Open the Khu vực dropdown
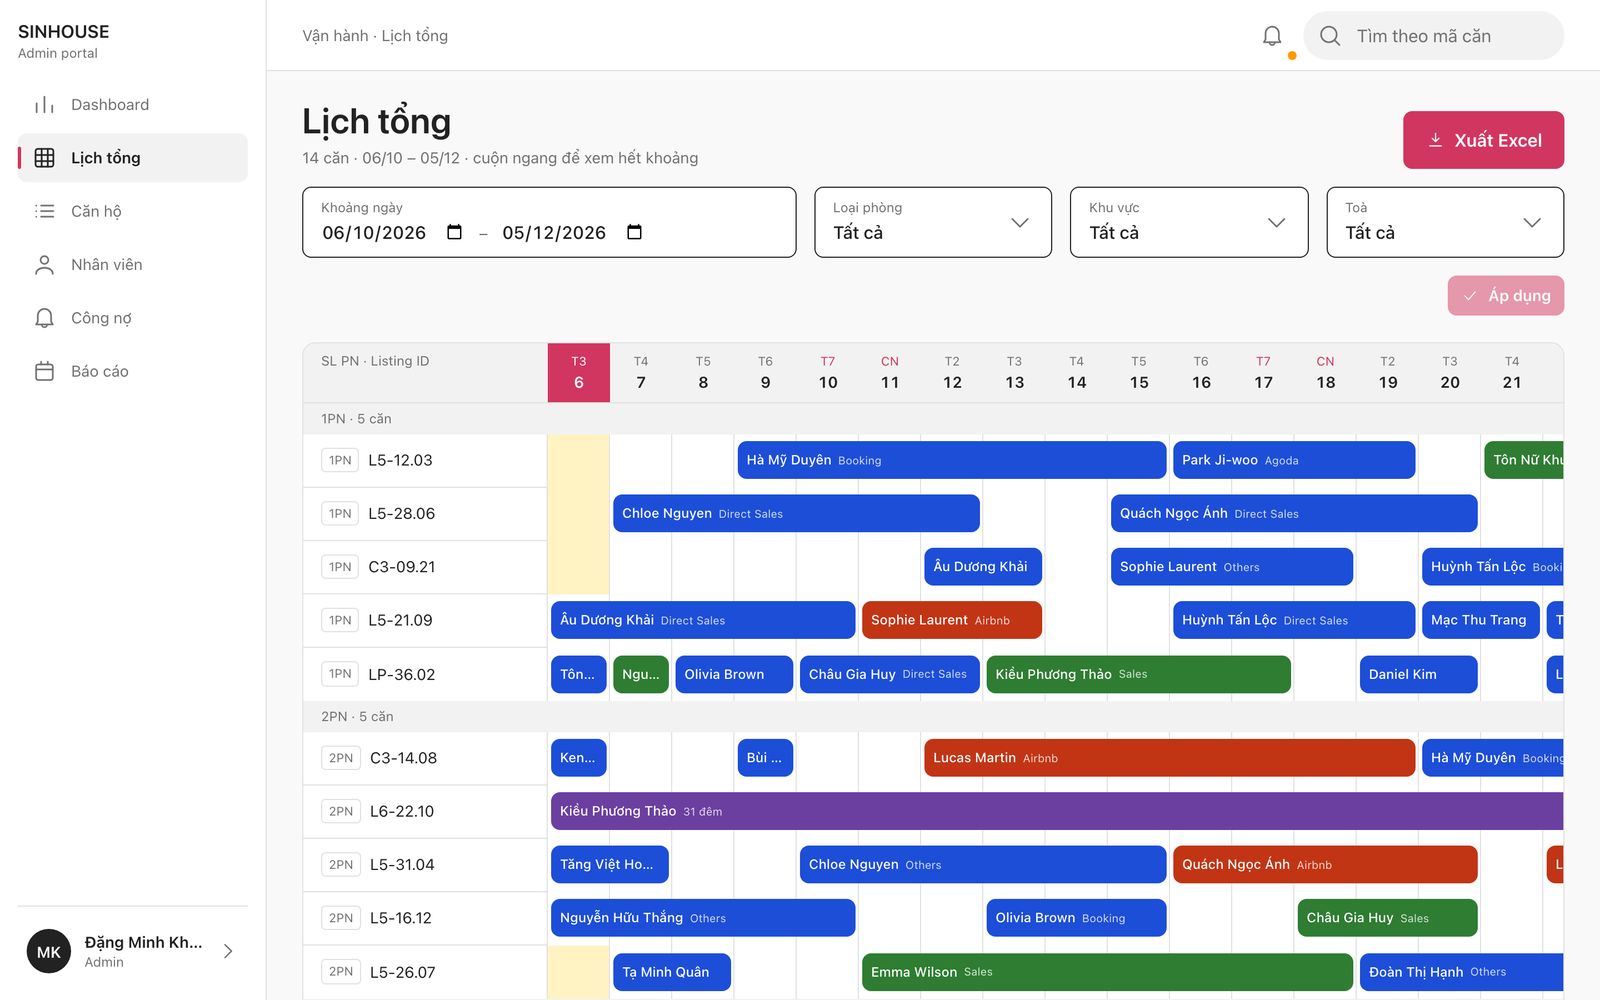The width and height of the screenshot is (1600, 1000). [1189, 222]
